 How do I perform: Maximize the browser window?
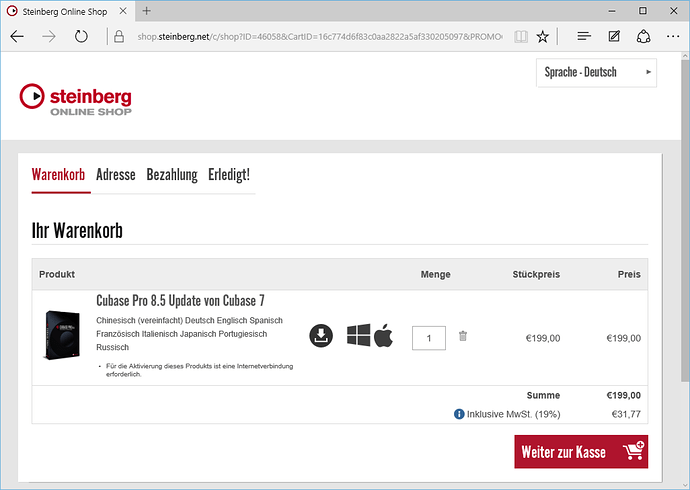pos(643,11)
